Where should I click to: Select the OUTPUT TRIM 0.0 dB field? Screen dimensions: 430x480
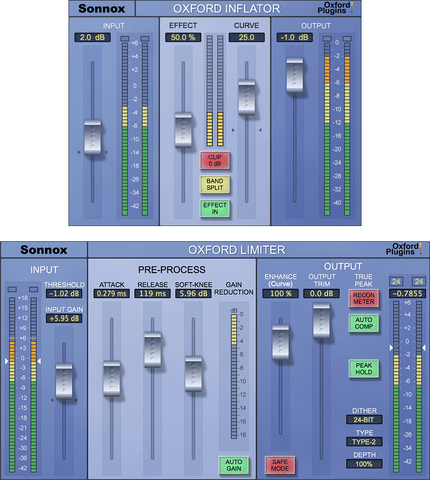pyautogui.click(x=321, y=294)
